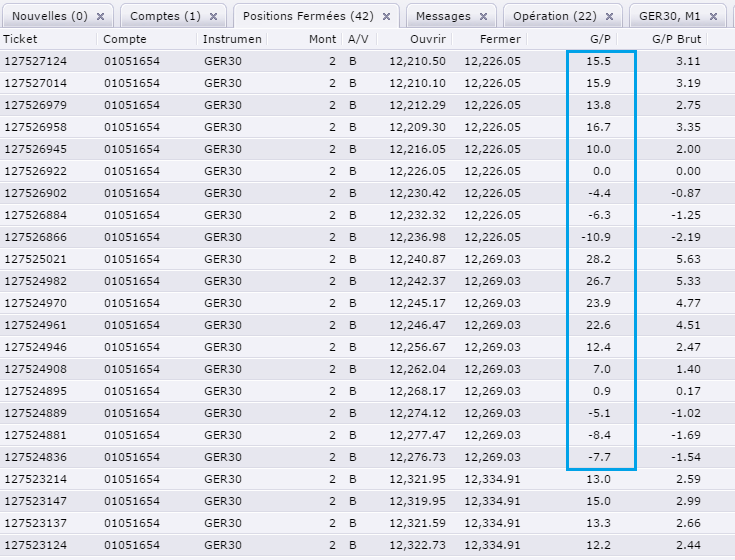Sort by the A/V column header
The width and height of the screenshot is (735, 560).
pos(358,39)
